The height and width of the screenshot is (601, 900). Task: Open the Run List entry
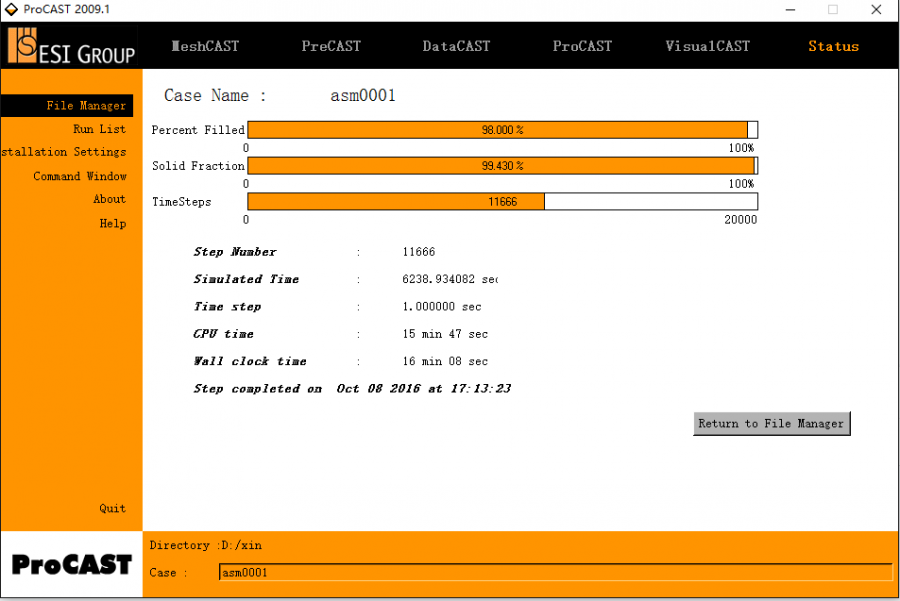[99, 129]
